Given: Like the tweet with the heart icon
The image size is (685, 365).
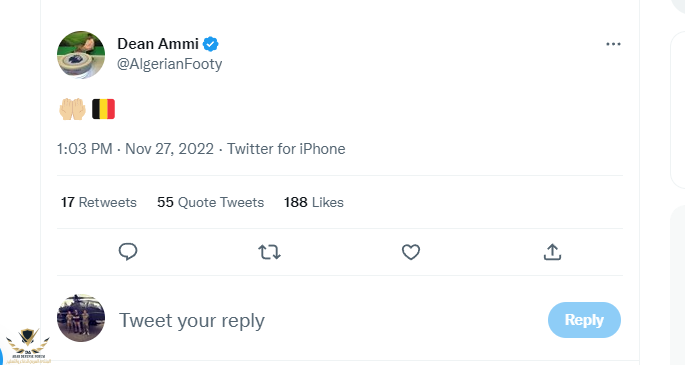Looking at the screenshot, I should pyautogui.click(x=411, y=252).
